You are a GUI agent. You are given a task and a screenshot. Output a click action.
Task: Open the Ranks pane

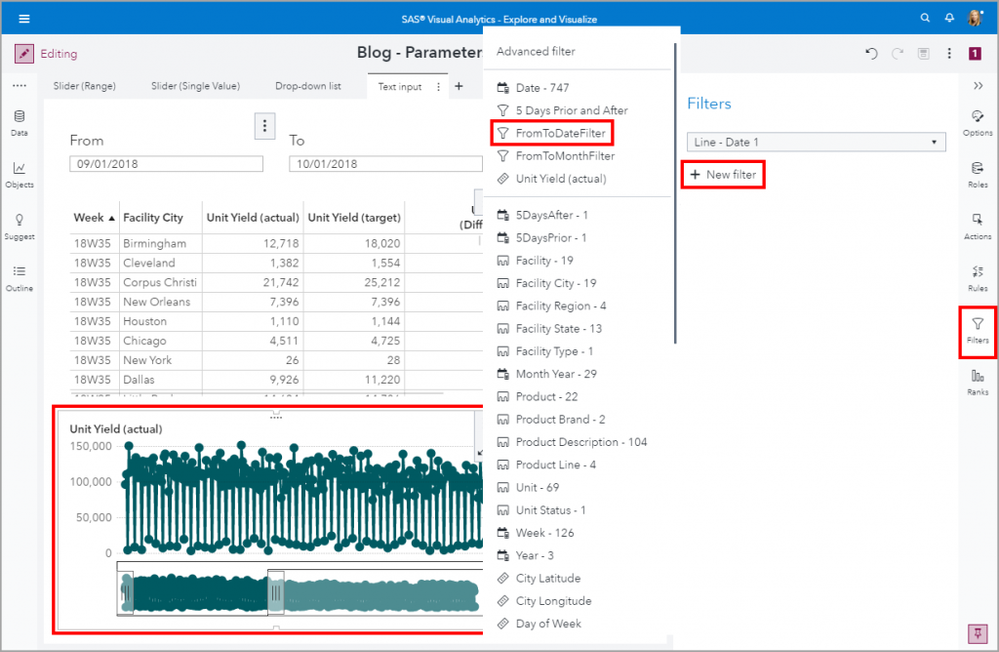[x=977, y=382]
